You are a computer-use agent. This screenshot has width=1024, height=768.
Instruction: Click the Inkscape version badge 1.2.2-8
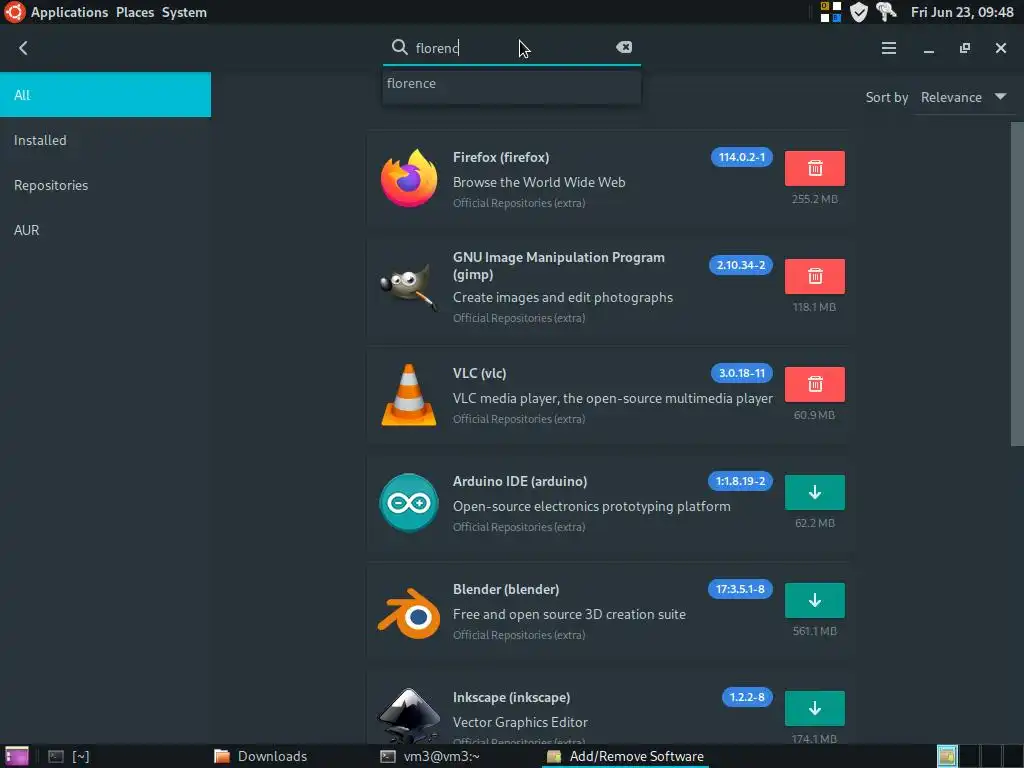747,697
